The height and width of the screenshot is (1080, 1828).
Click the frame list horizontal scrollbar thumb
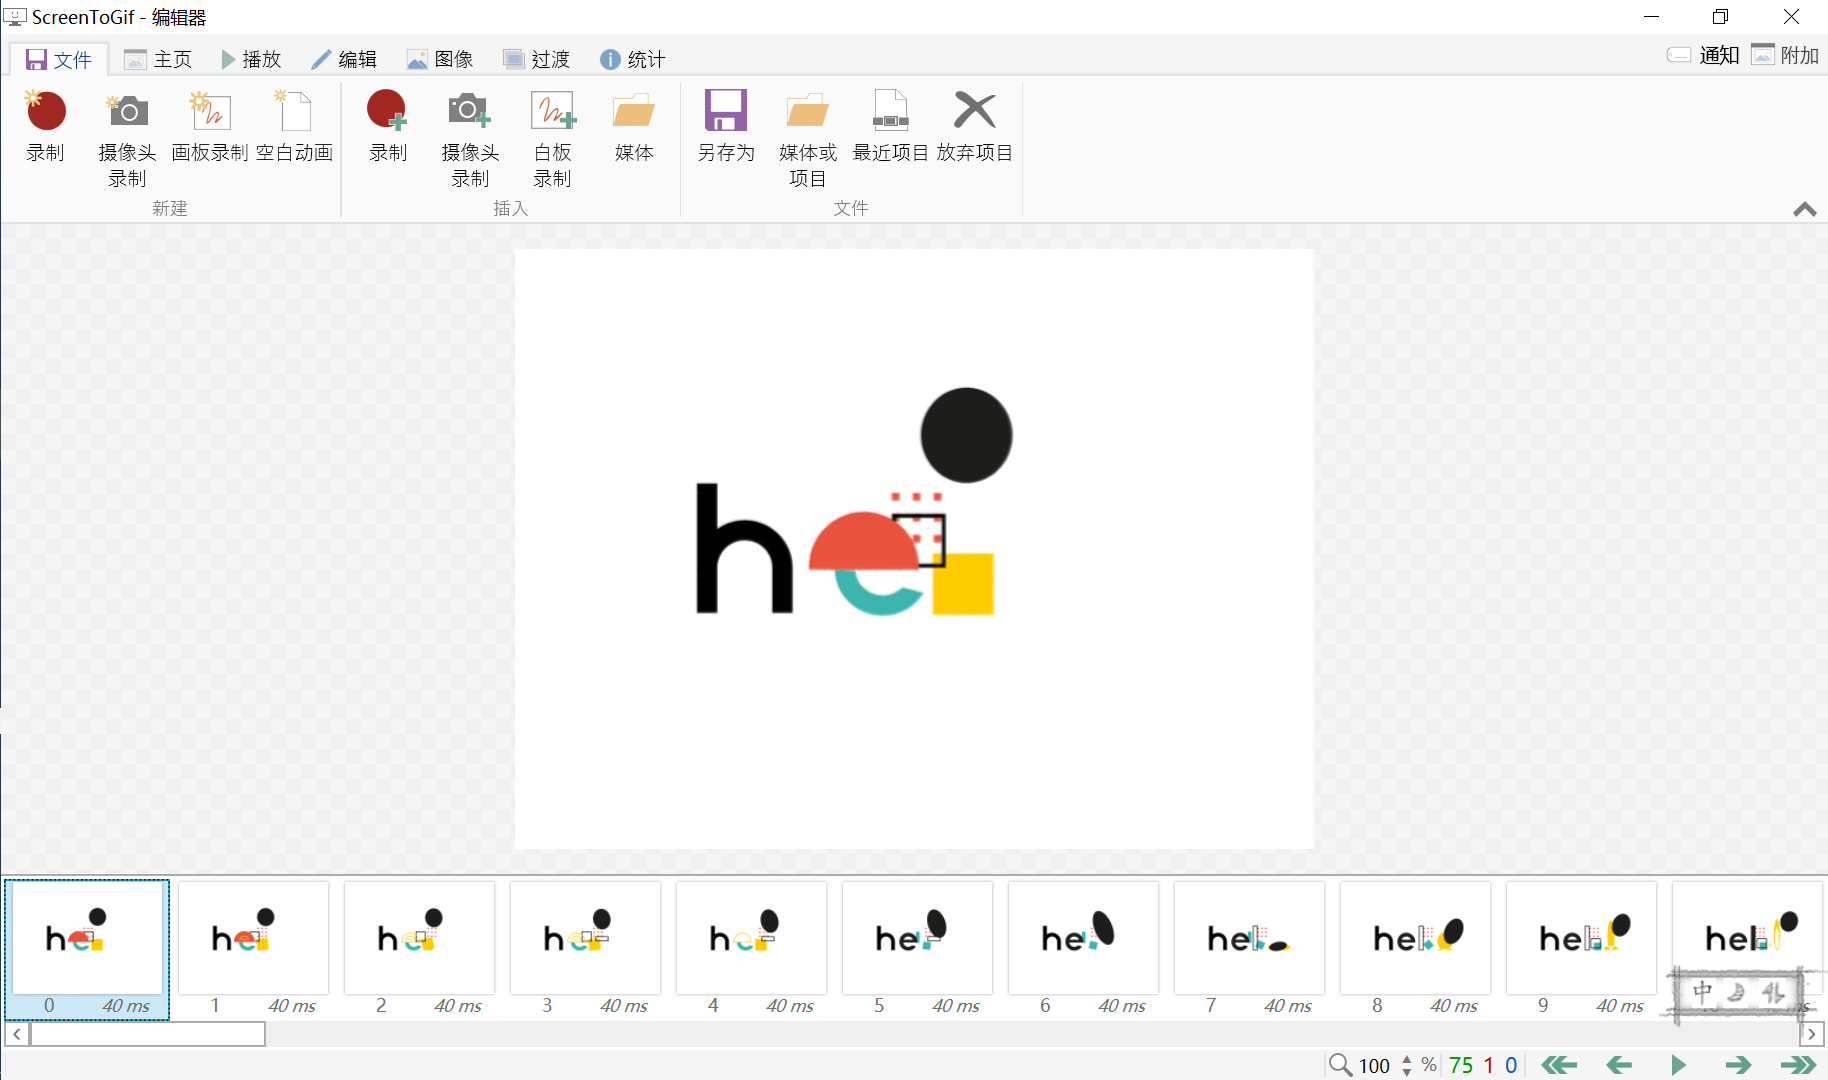[x=148, y=1034]
